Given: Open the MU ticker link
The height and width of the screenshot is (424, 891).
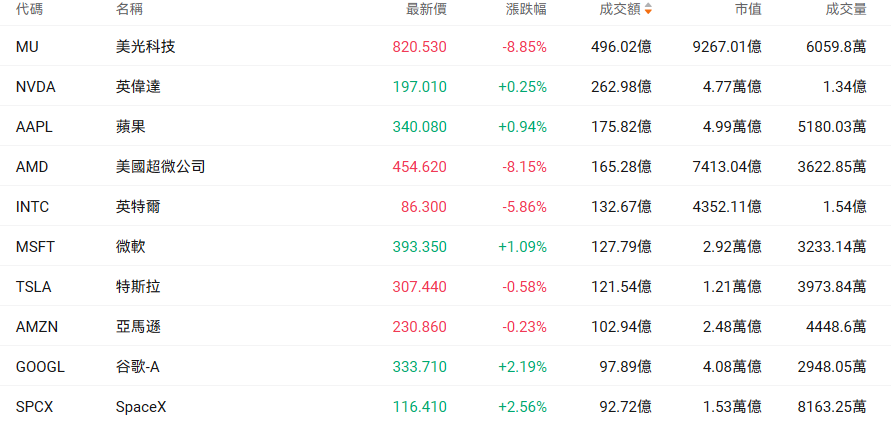Looking at the screenshot, I should [x=27, y=47].
